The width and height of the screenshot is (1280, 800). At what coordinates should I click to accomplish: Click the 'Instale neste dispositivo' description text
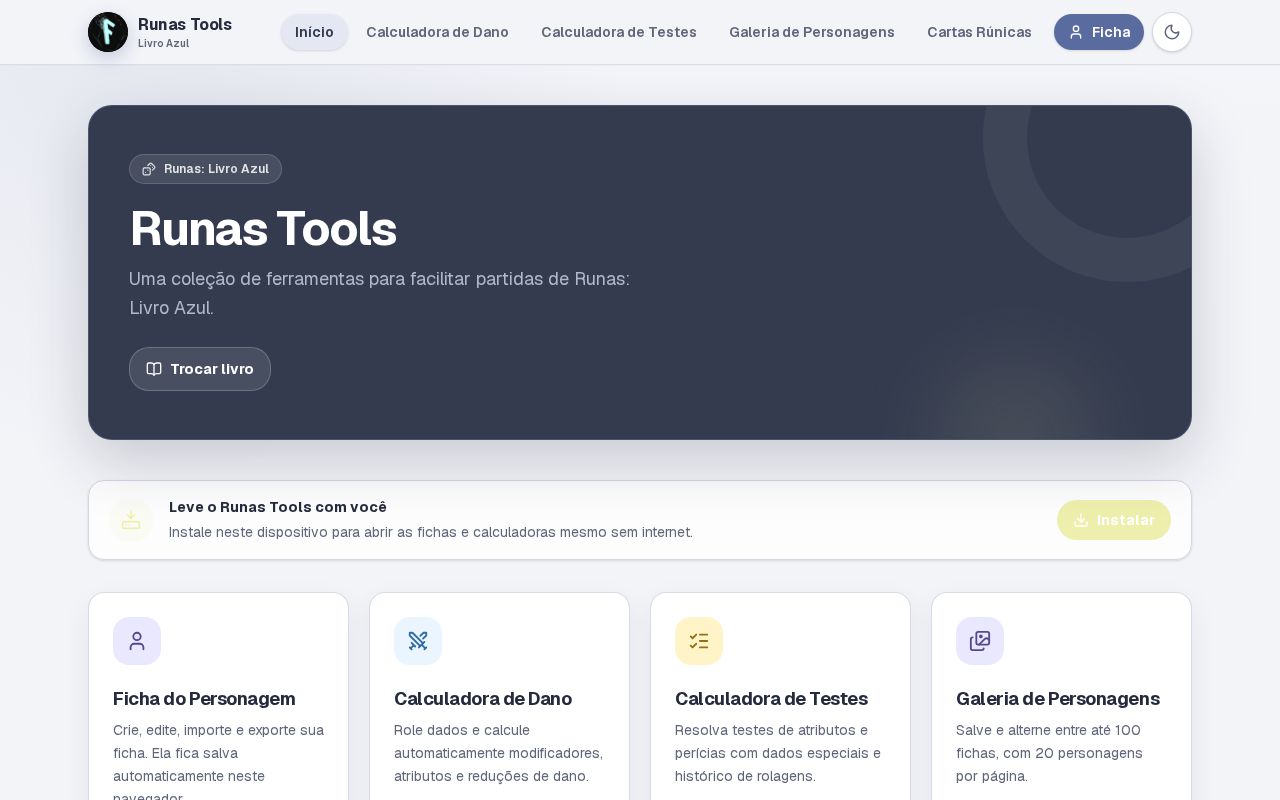click(x=431, y=532)
